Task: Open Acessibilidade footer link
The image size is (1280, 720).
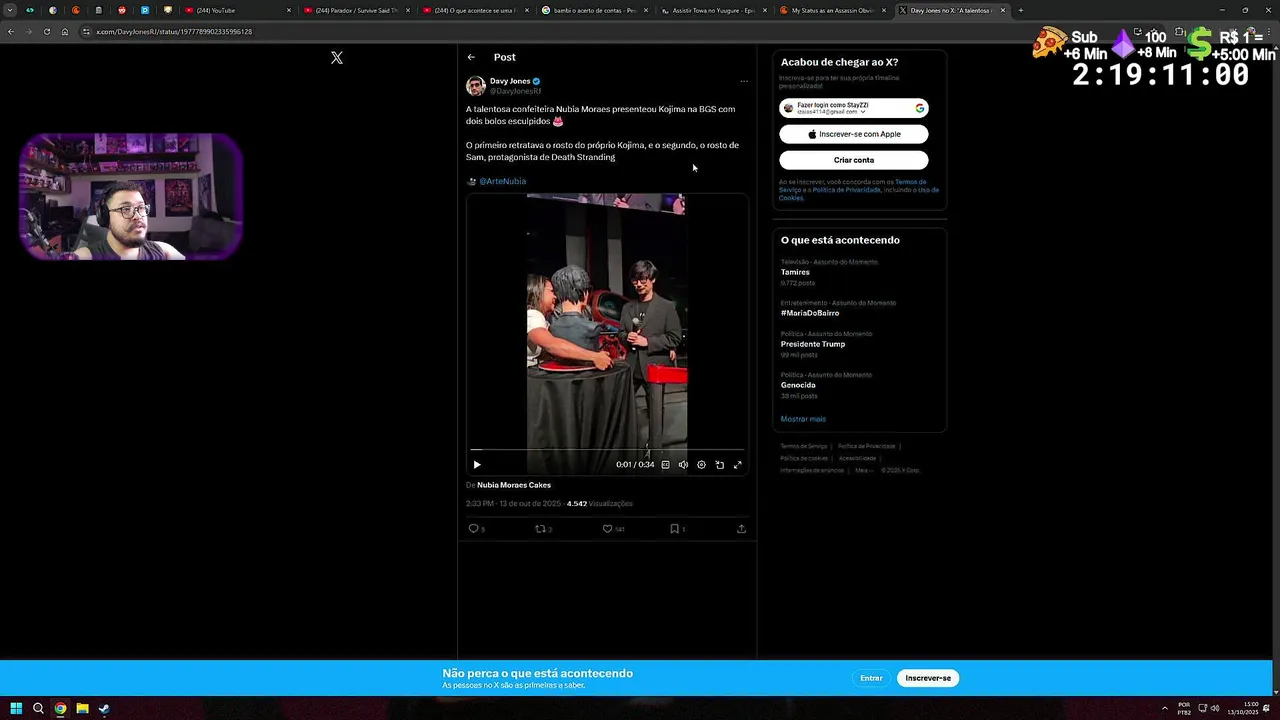Action: click(x=857, y=458)
